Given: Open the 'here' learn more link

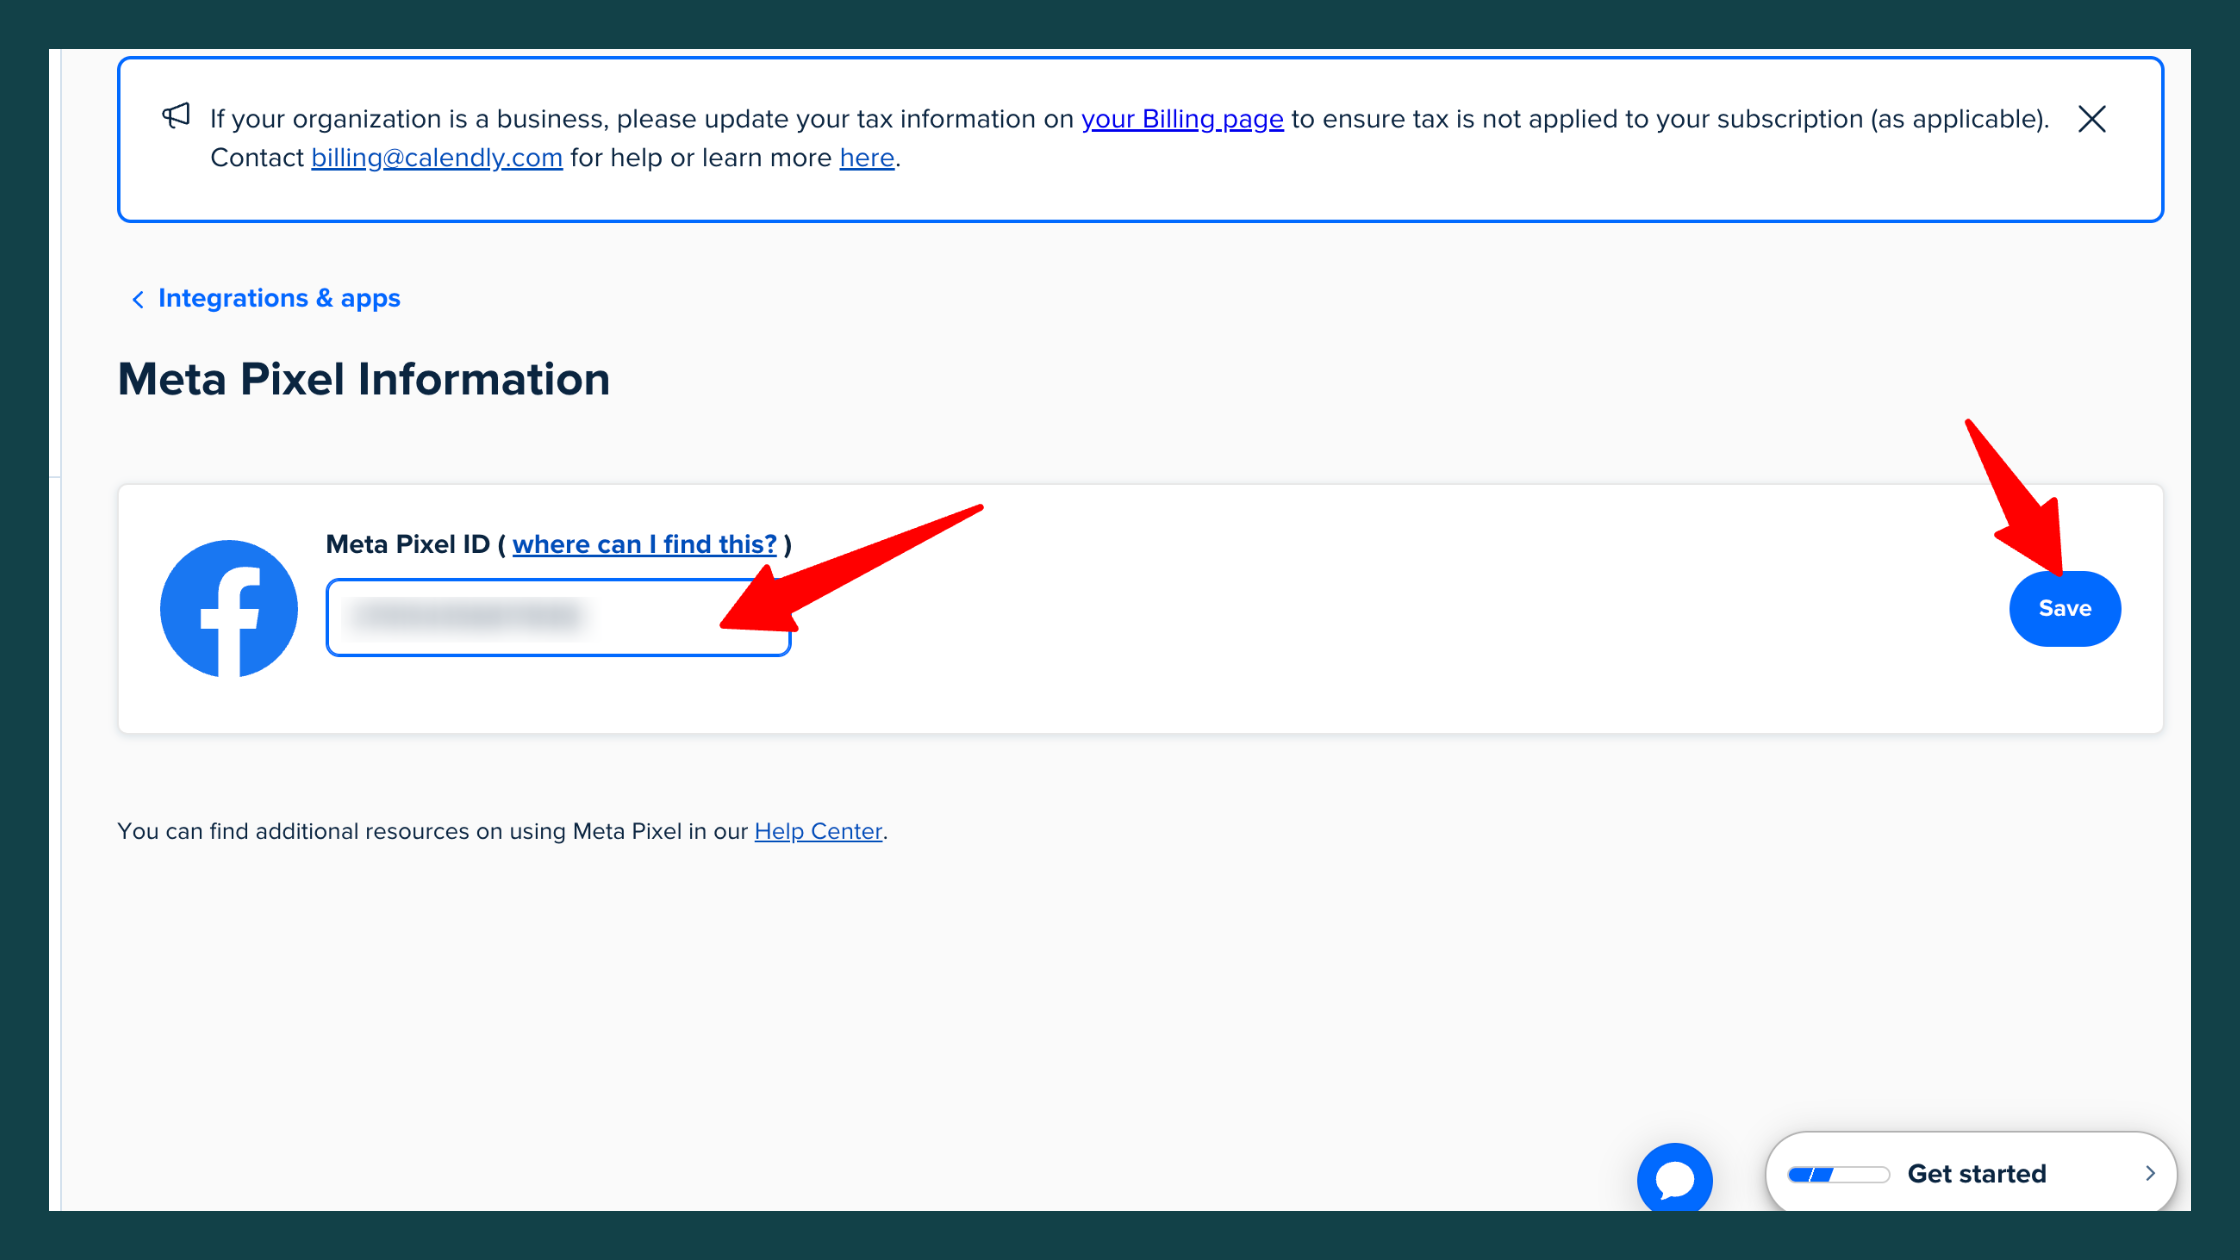Looking at the screenshot, I should [867, 158].
